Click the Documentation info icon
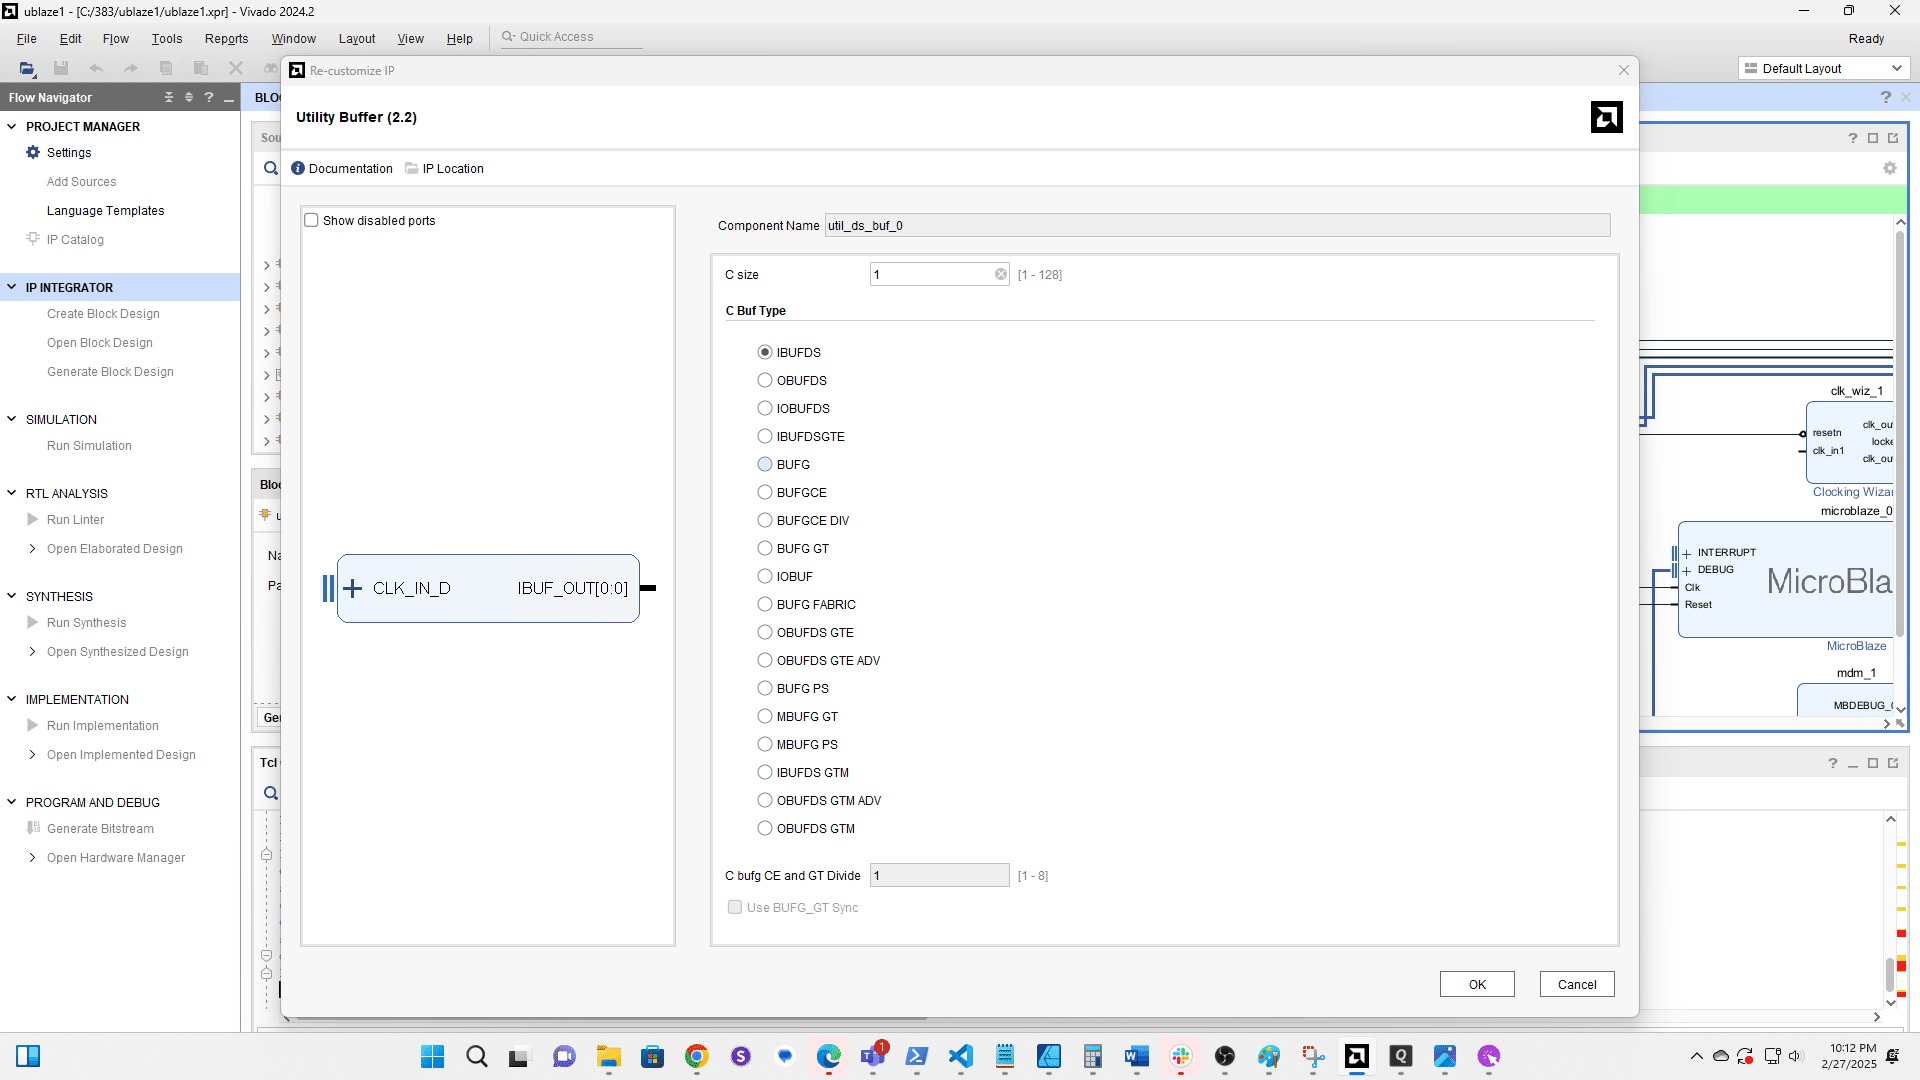Viewport: 1920px width, 1080px height. (298, 168)
